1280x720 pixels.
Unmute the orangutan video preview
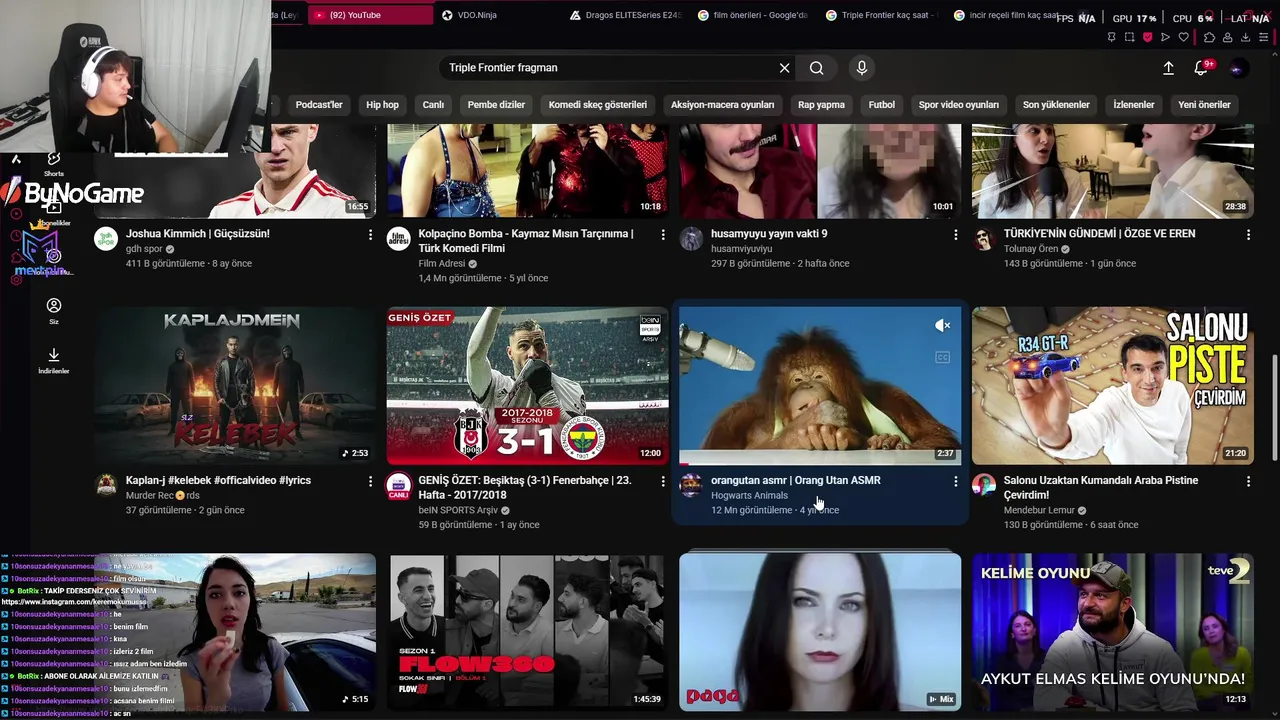tap(942, 325)
